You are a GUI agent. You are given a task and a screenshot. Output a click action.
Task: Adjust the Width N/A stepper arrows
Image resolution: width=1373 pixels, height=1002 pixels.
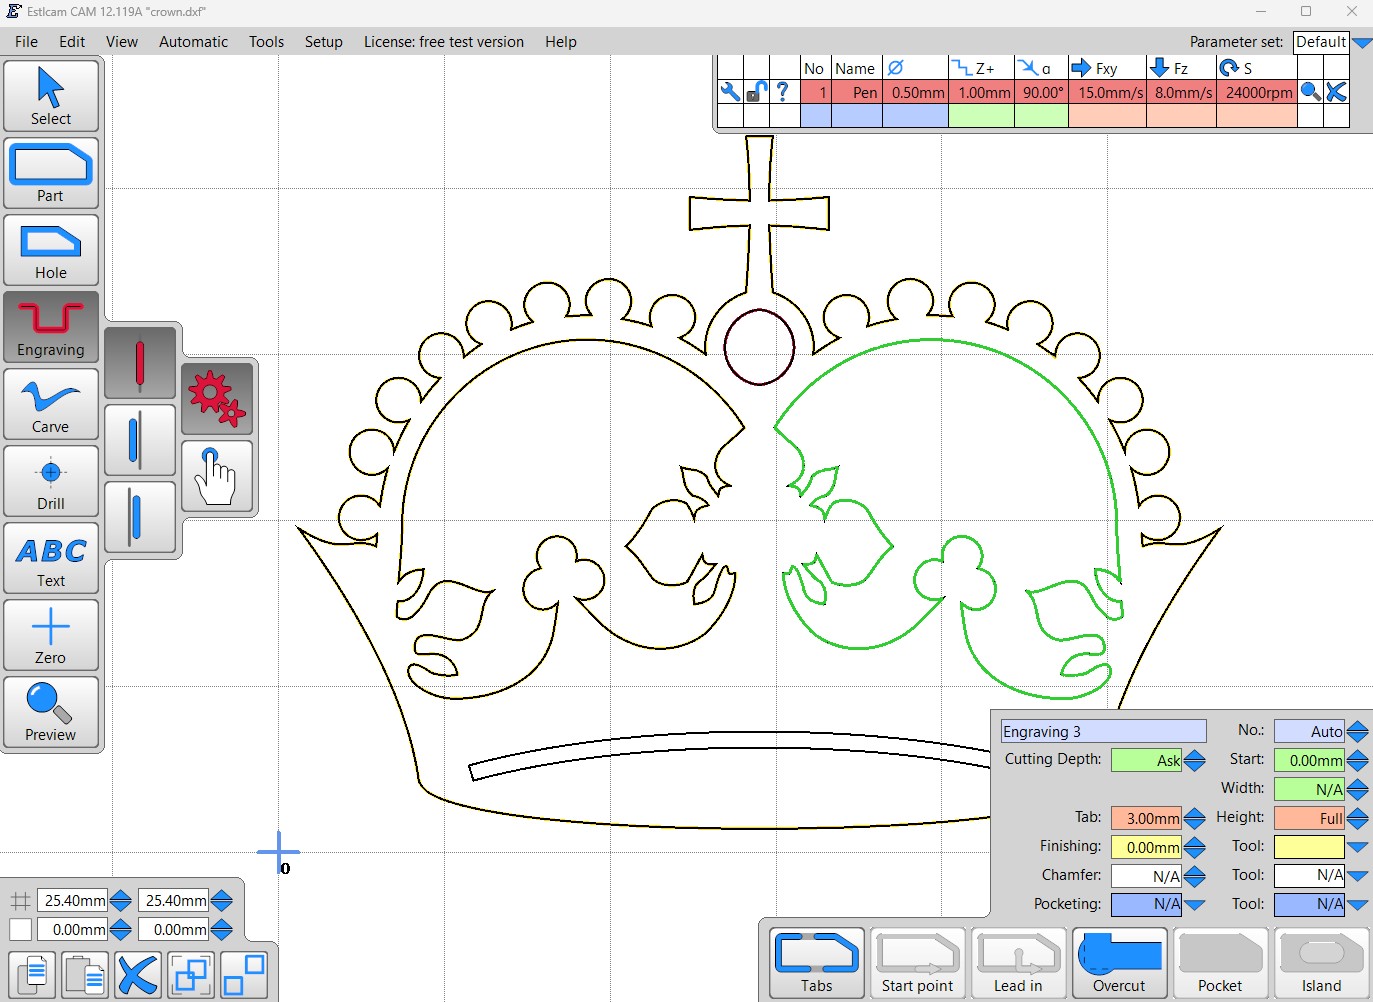click(1357, 790)
